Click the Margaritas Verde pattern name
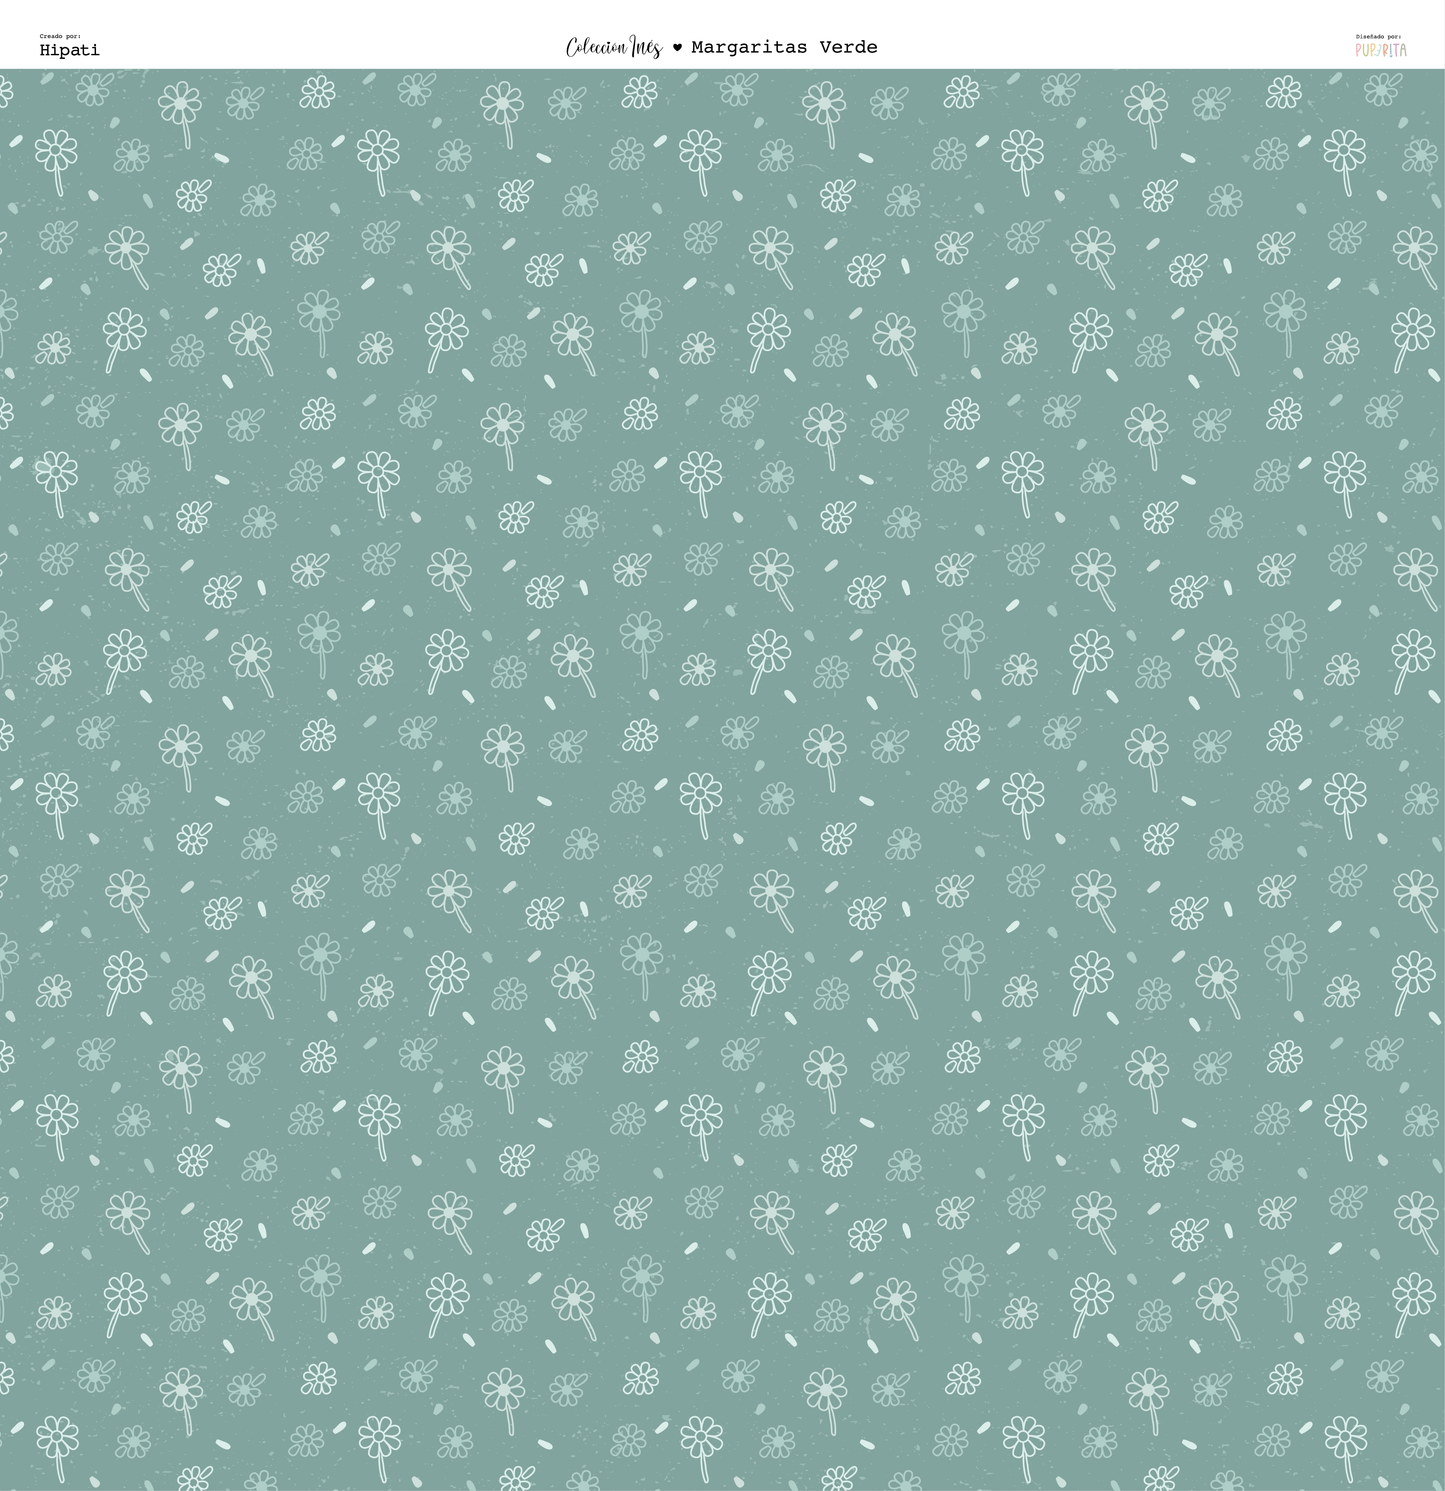Viewport: 1445px width, 1491px height. [784, 47]
